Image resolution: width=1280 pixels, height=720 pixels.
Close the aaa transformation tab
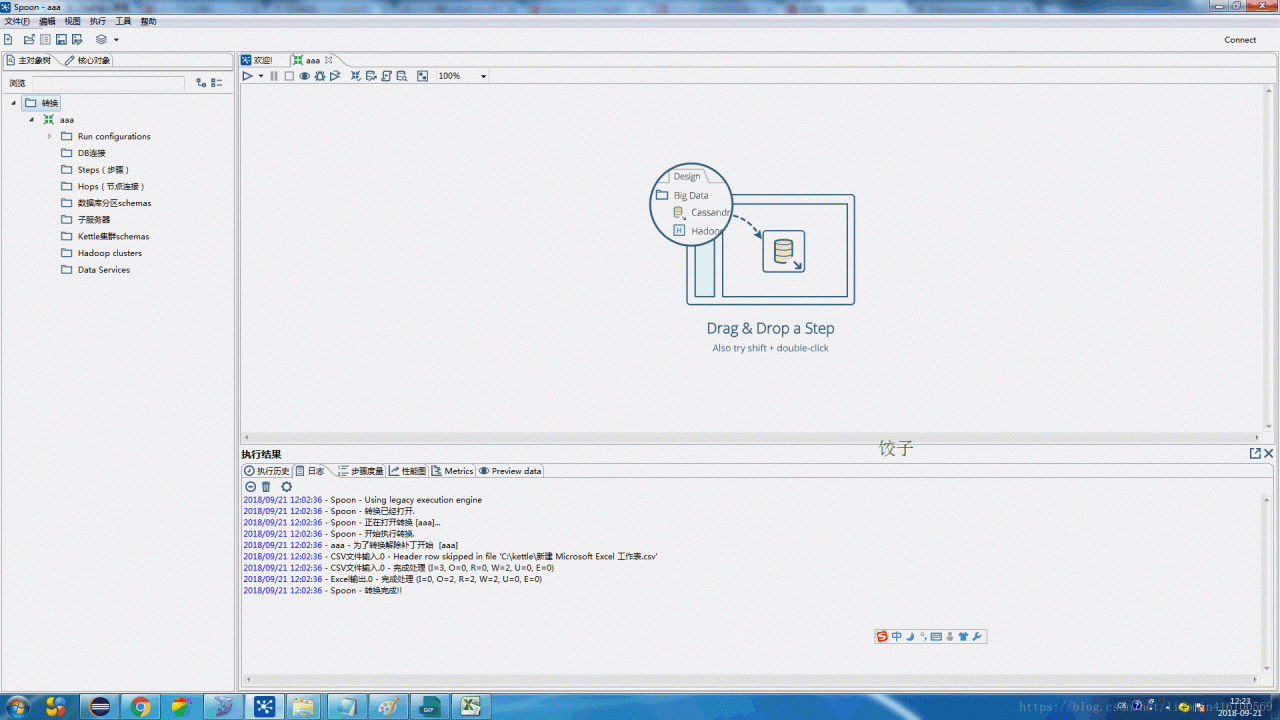(328, 60)
